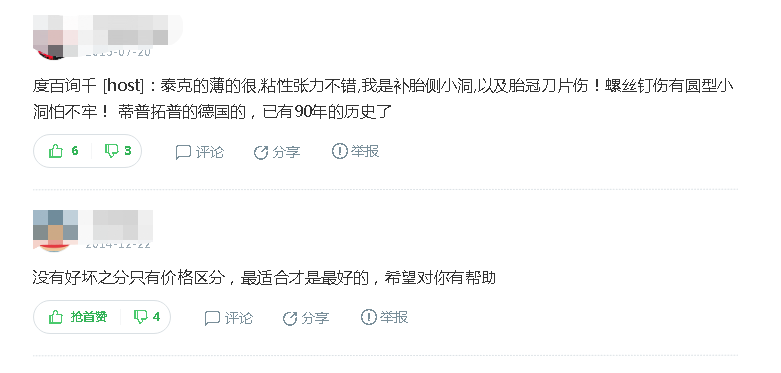Click the share icon on the second answer
The height and width of the screenshot is (373, 781).
coord(290,318)
